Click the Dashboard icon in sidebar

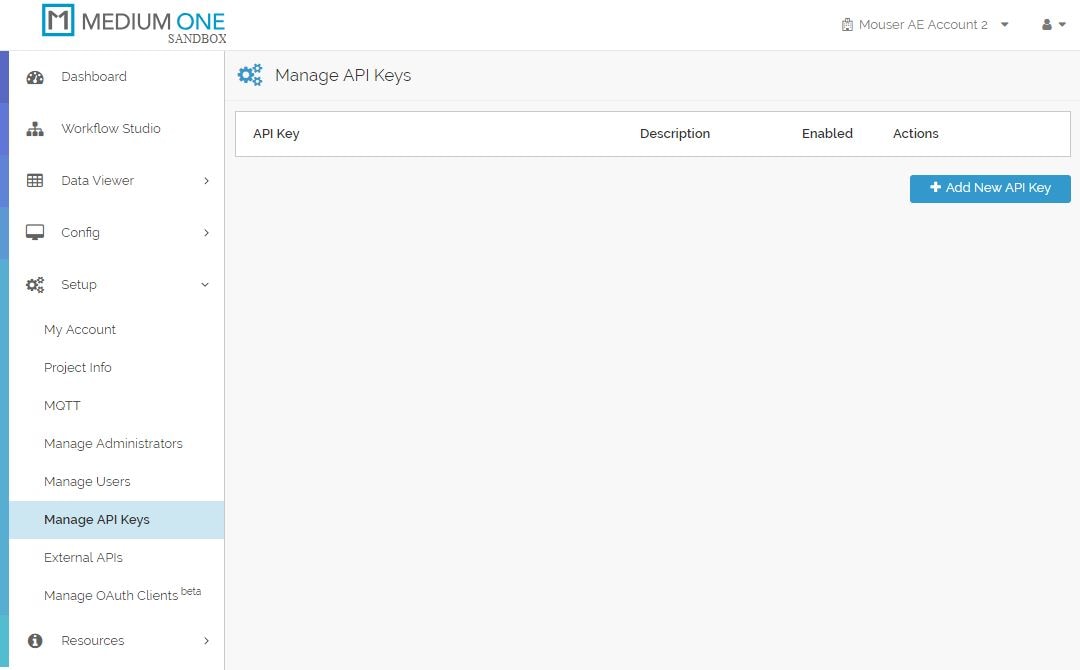click(36, 76)
